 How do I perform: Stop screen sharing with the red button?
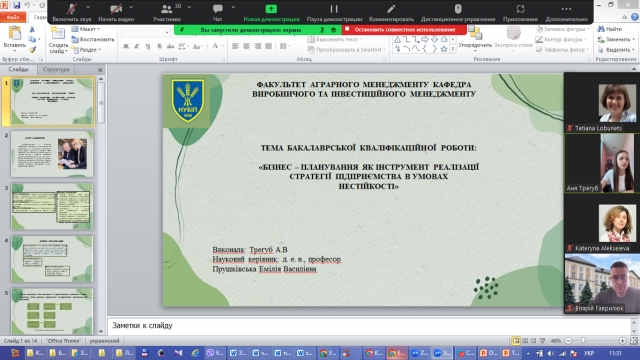coord(404,30)
